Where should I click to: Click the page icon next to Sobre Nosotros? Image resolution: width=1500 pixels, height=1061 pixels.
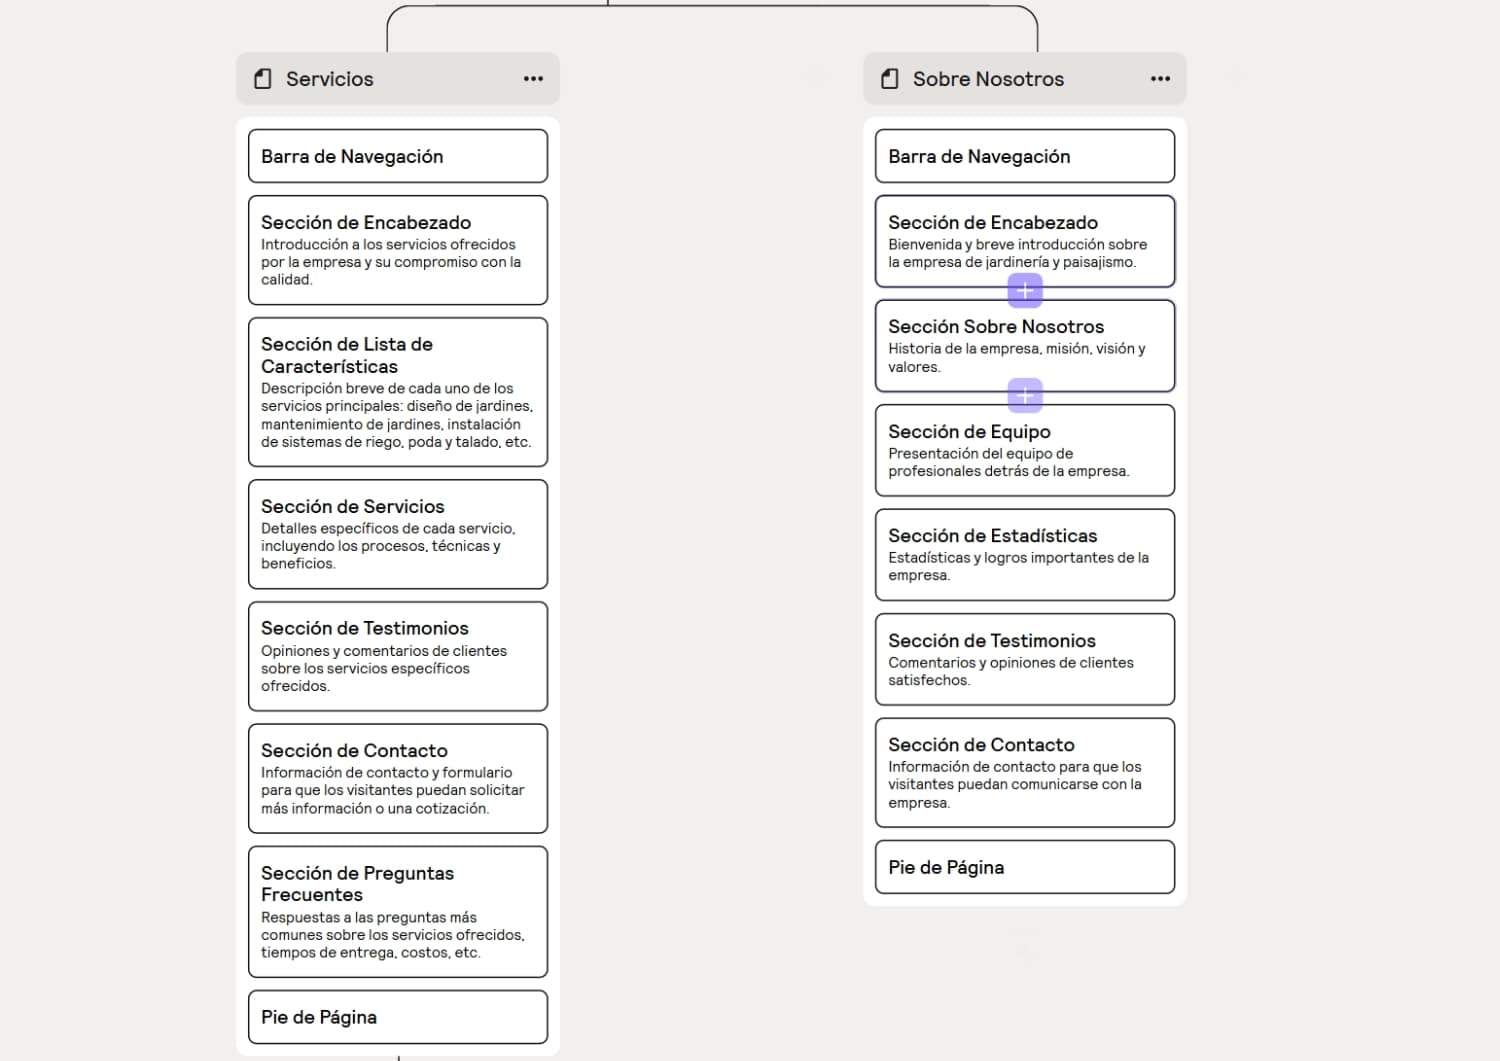[x=890, y=79]
